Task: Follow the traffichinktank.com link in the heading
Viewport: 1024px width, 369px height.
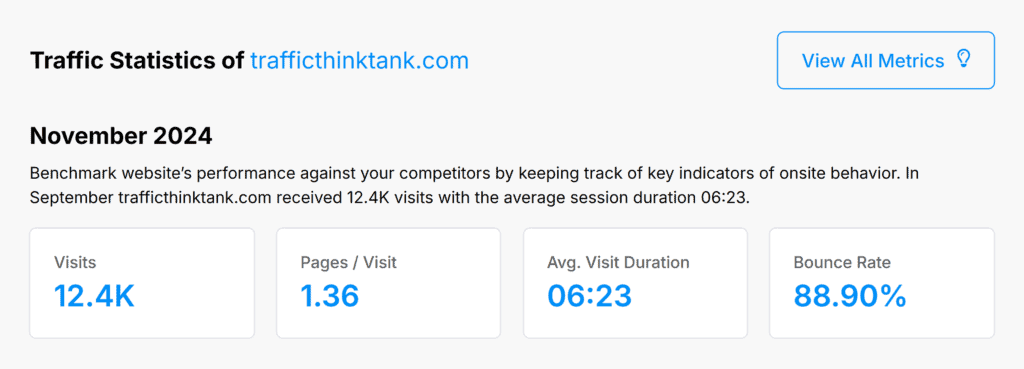Action: point(359,61)
